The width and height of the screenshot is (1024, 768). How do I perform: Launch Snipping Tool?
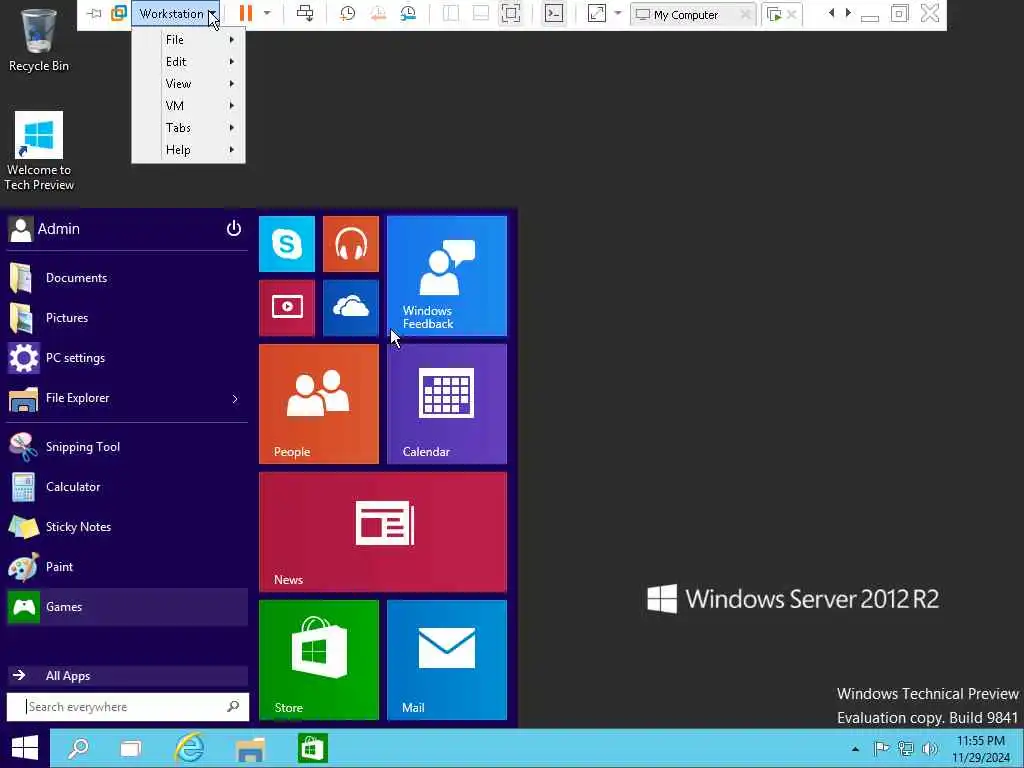click(127, 447)
